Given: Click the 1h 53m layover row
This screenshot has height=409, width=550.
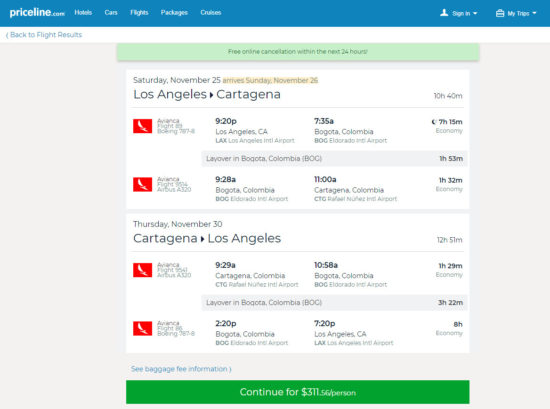Looking at the screenshot, I should click(334, 159).
